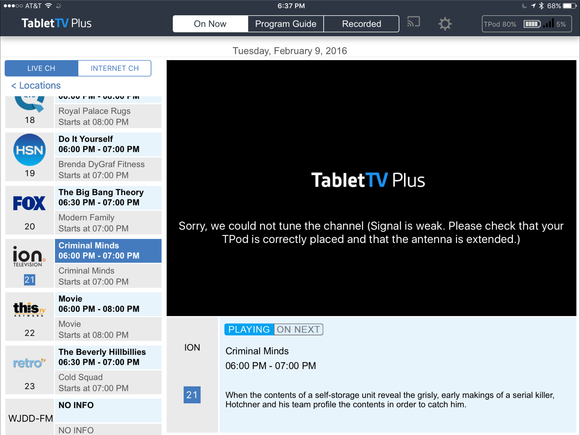Select upcoming Cold Squad entry

click(108, 382)
